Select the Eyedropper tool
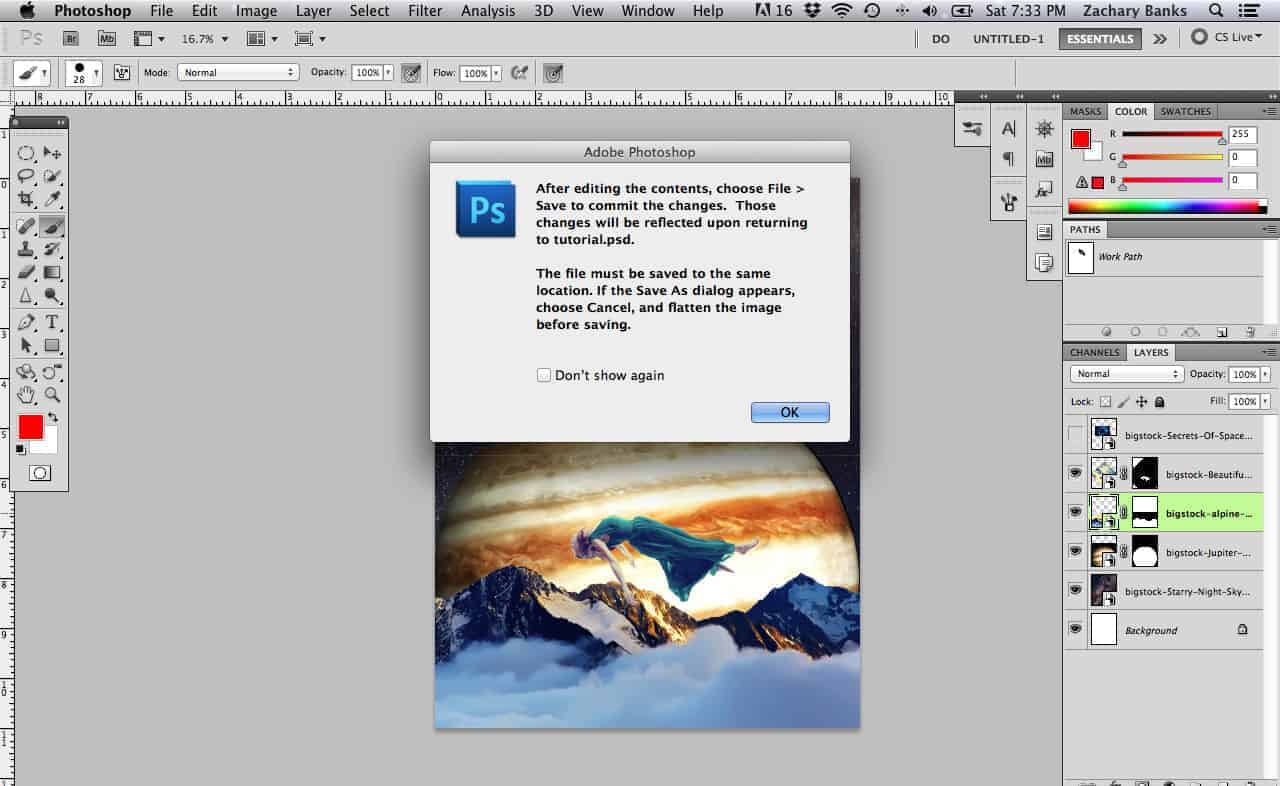The image size is (1280, 786). click(53, 199)
